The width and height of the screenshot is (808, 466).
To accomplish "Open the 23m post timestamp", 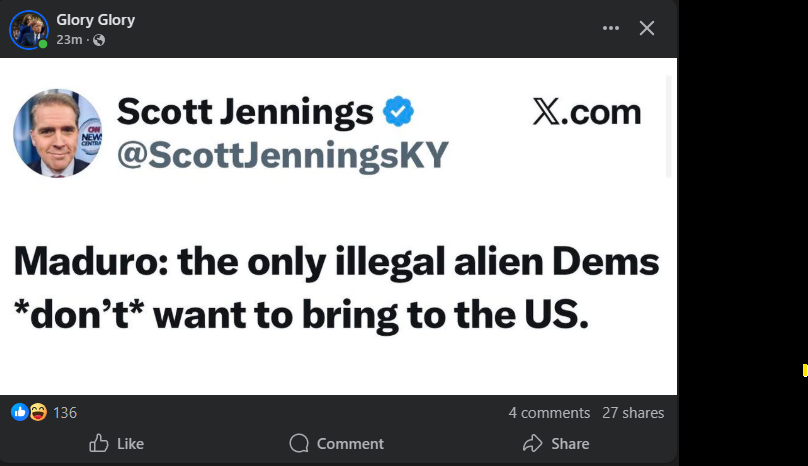I will coord(68,40).
